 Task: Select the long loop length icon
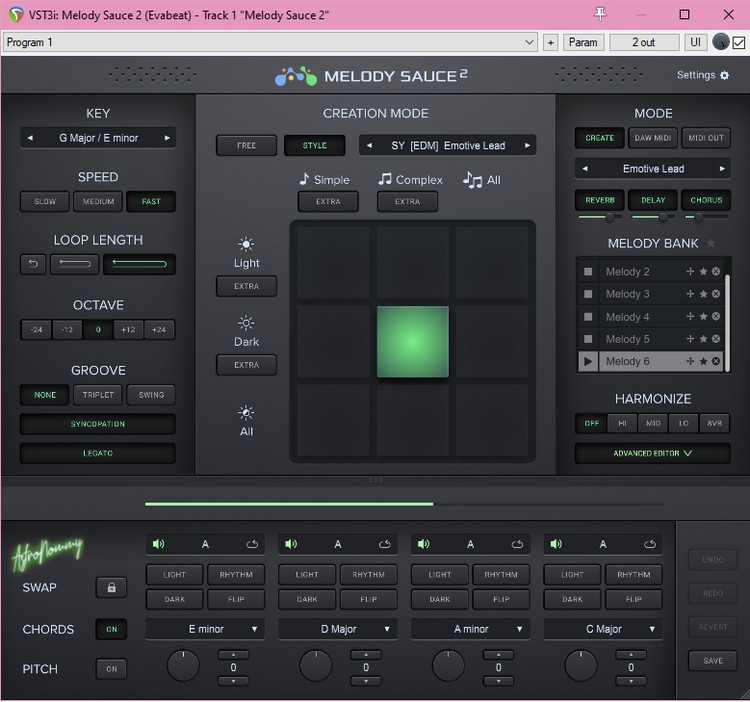(139, 264)
